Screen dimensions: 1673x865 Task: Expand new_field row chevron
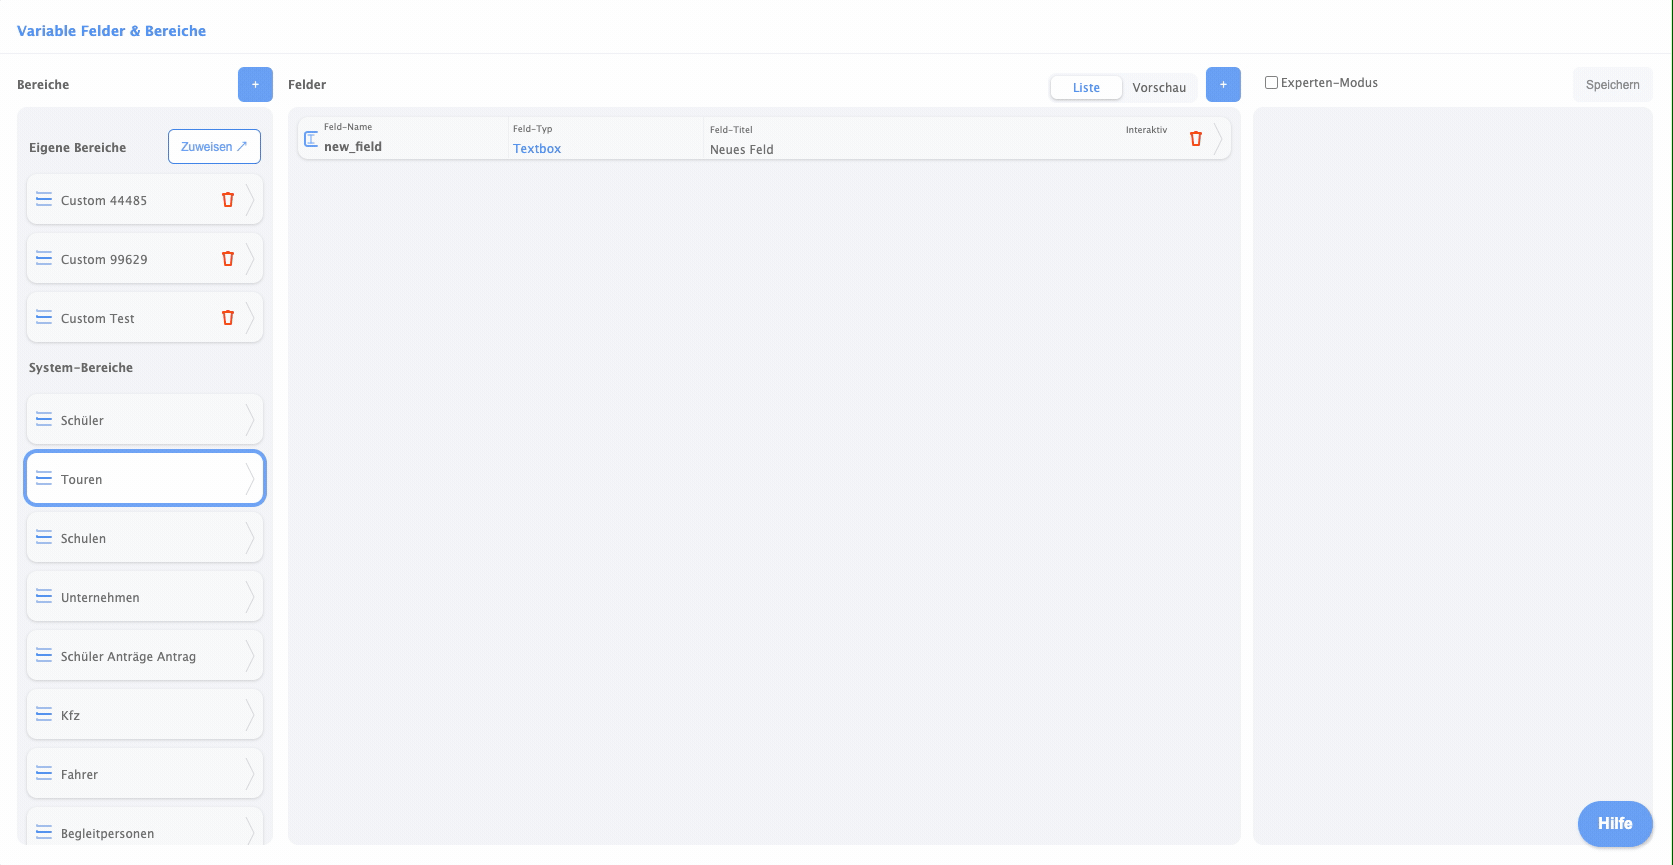point(1218,139)
